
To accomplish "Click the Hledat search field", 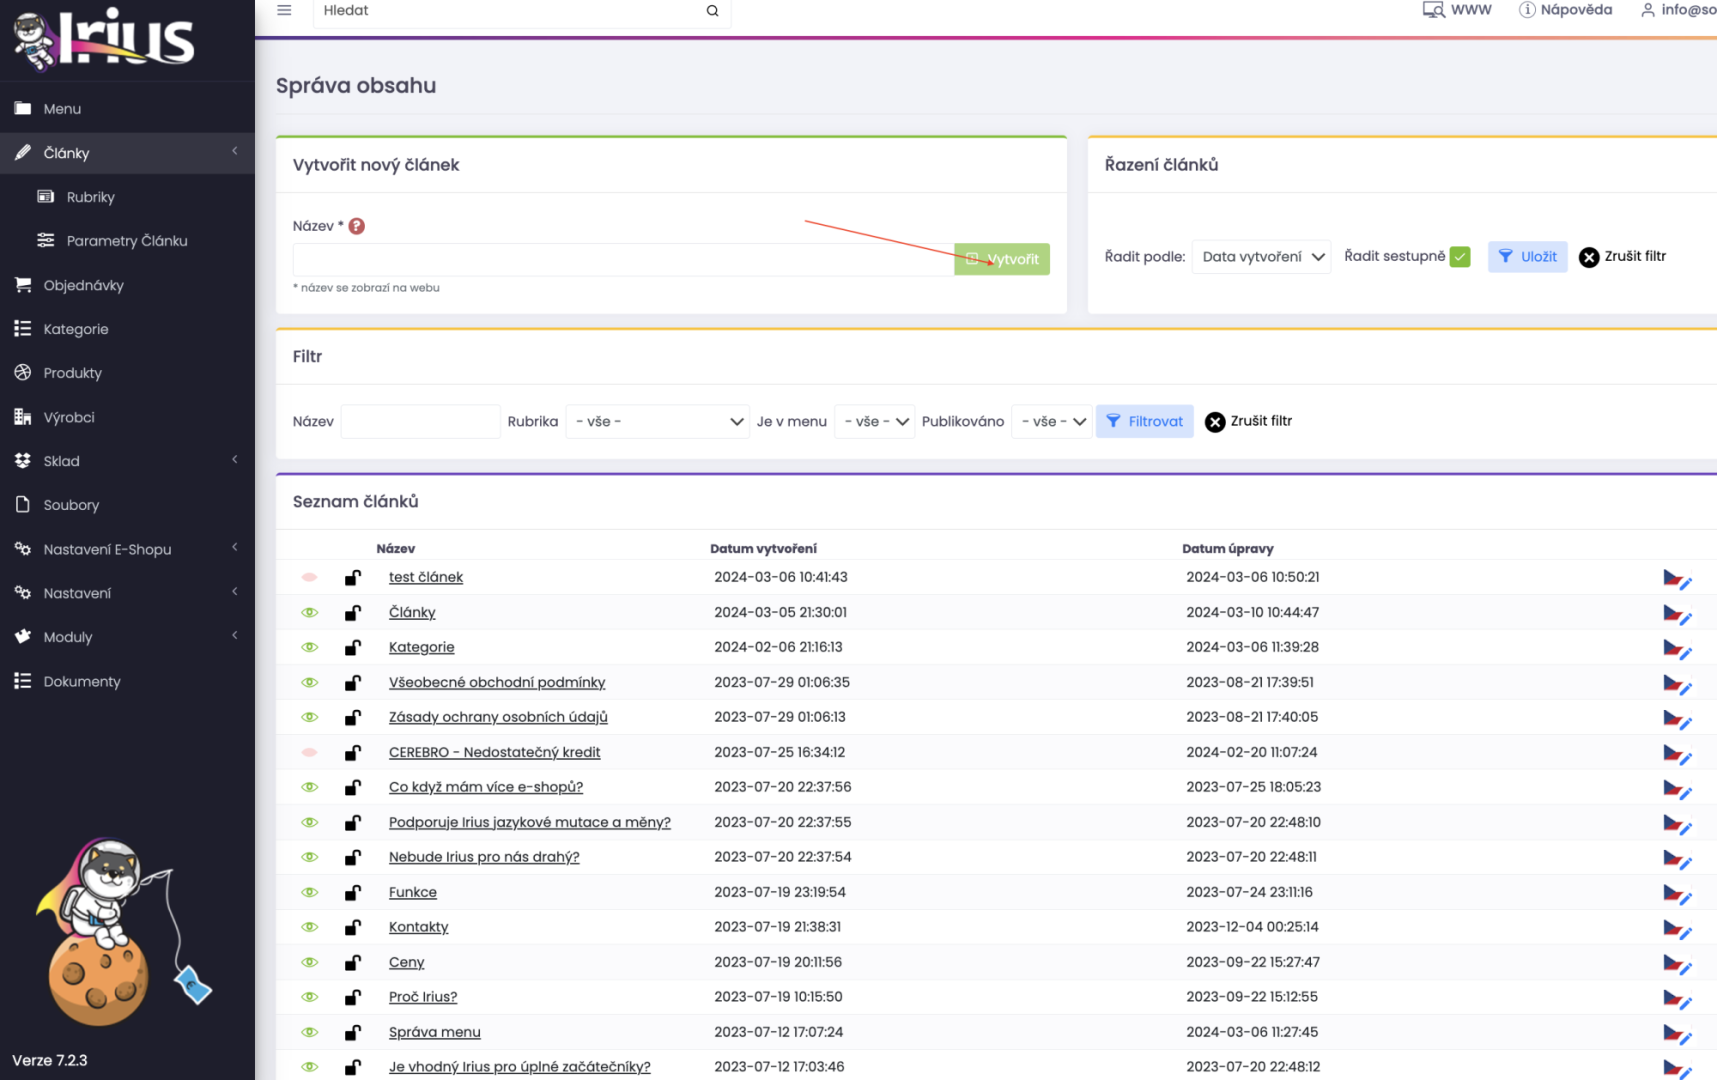I will coord(510,11).
